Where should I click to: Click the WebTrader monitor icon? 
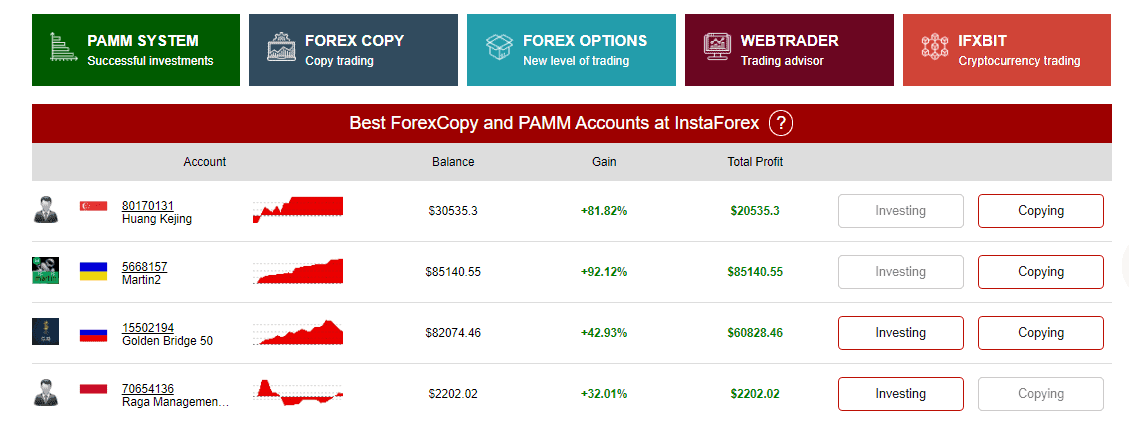[x=717, y=47]
